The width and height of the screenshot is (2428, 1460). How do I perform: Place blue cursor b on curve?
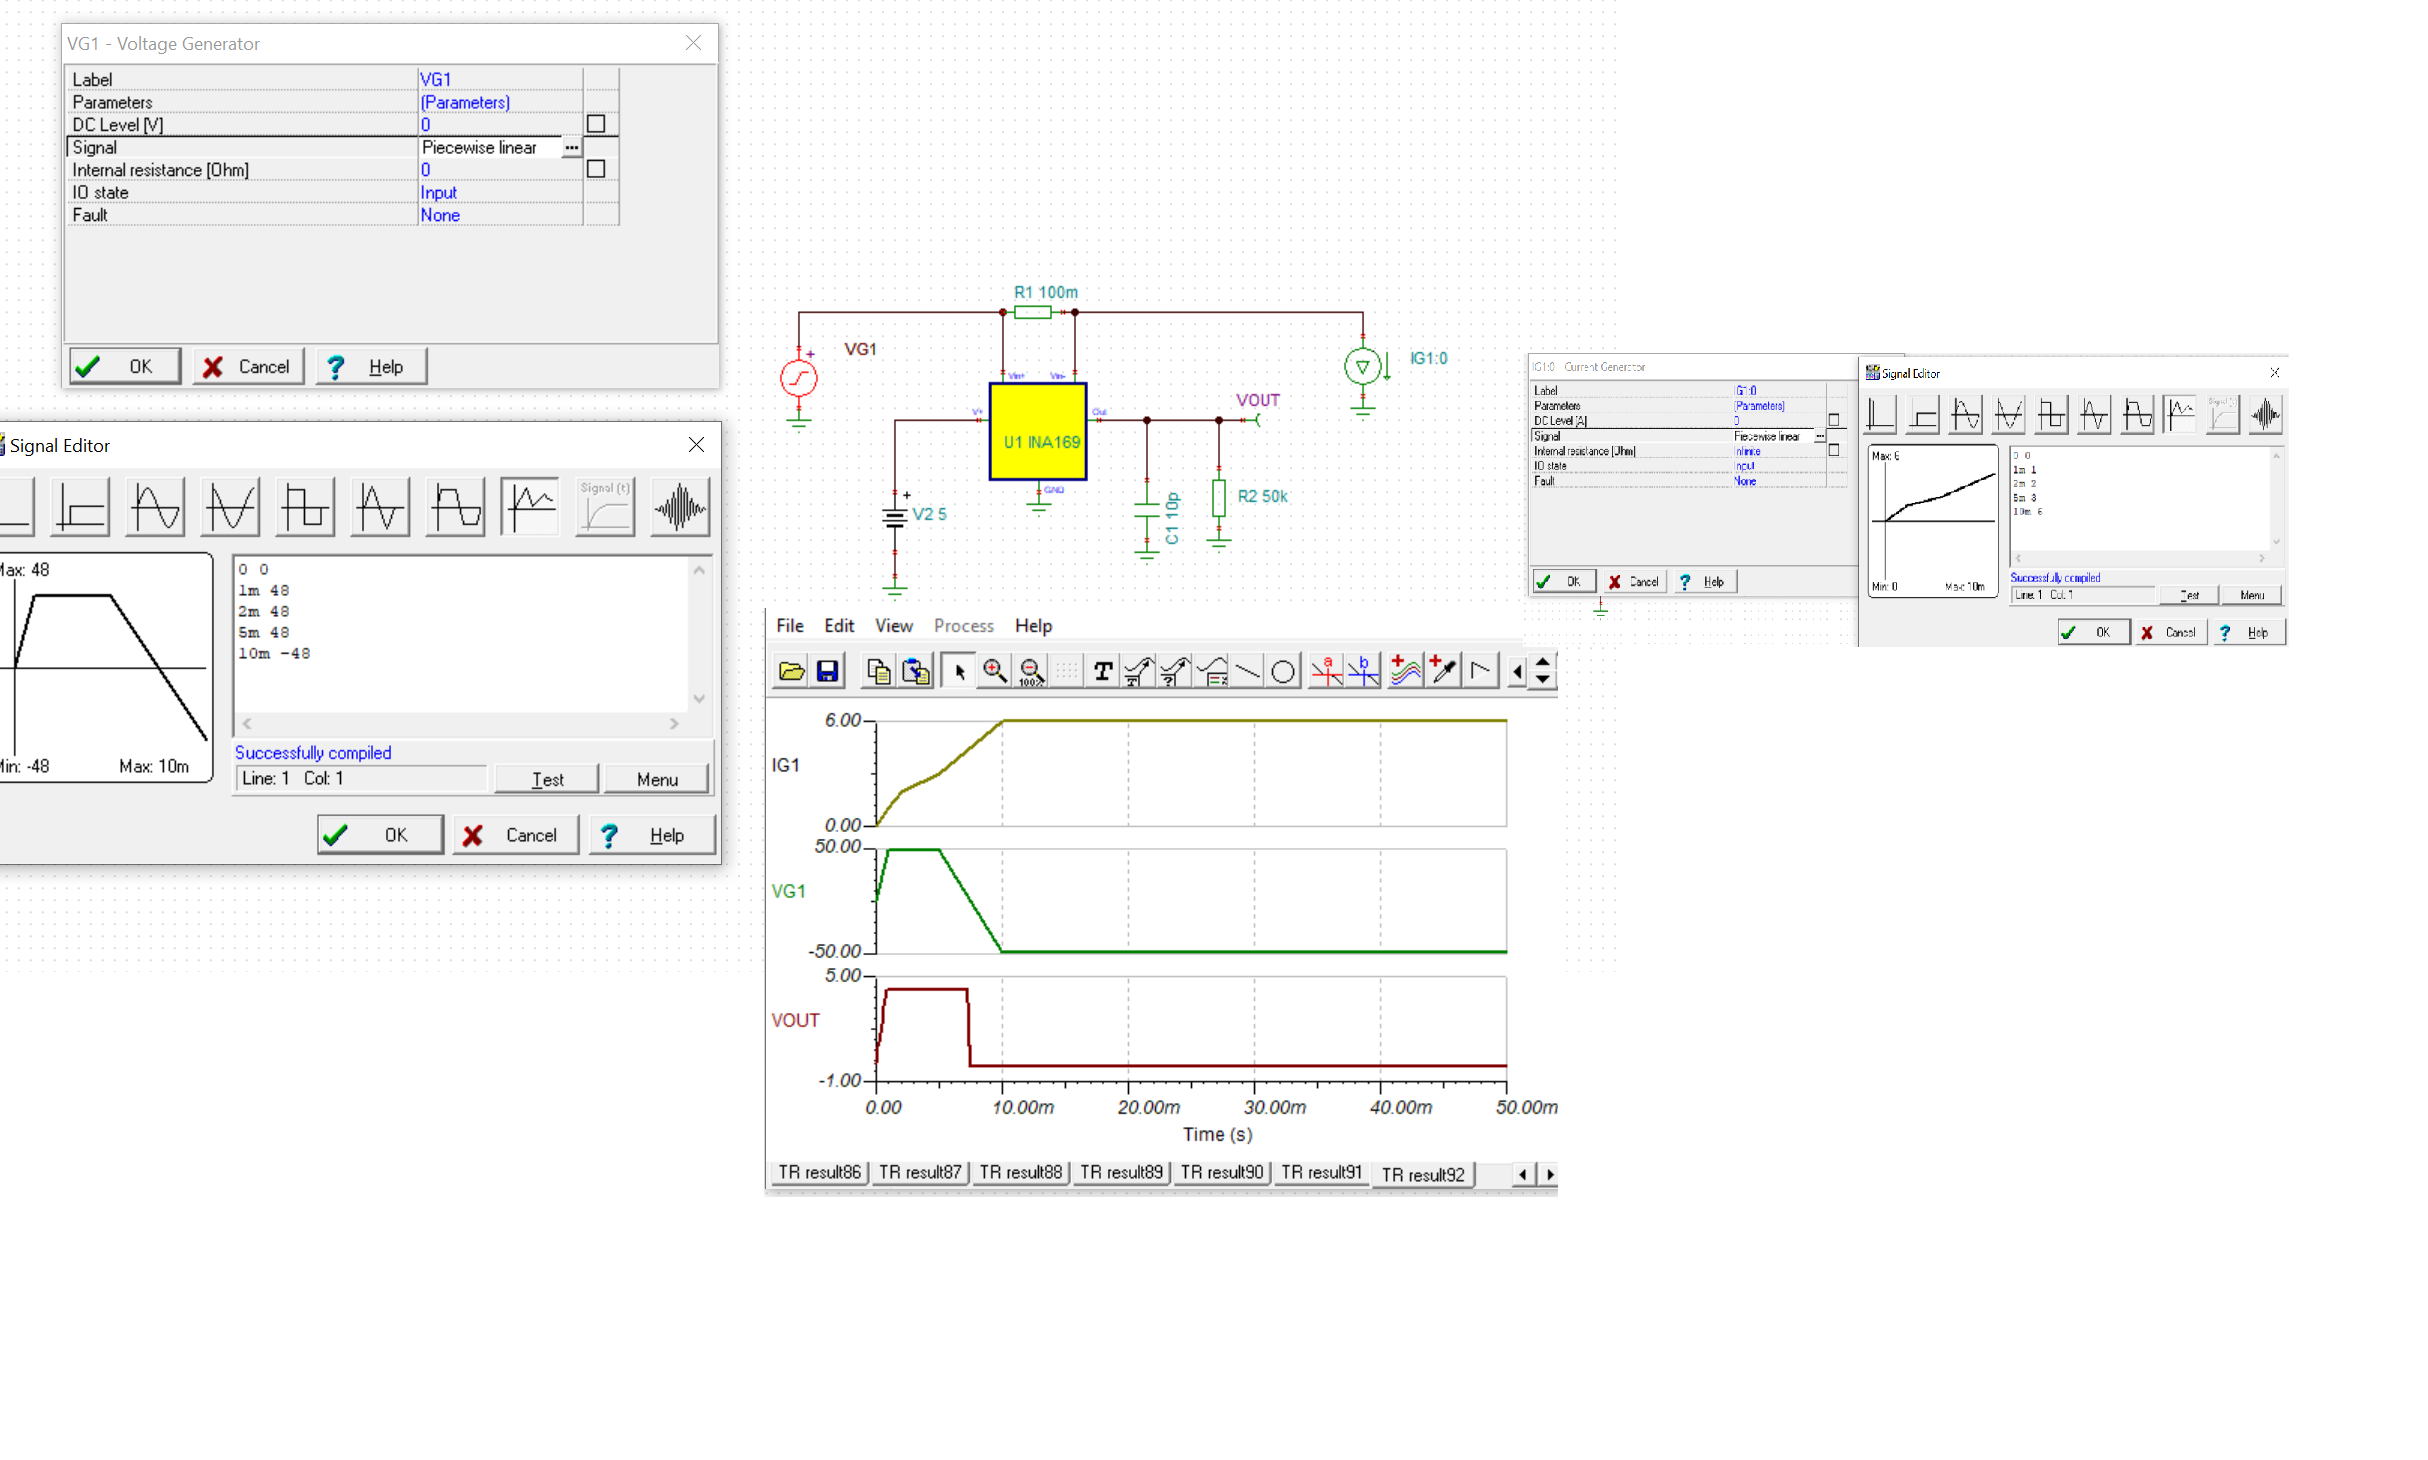click(1363, 671)
